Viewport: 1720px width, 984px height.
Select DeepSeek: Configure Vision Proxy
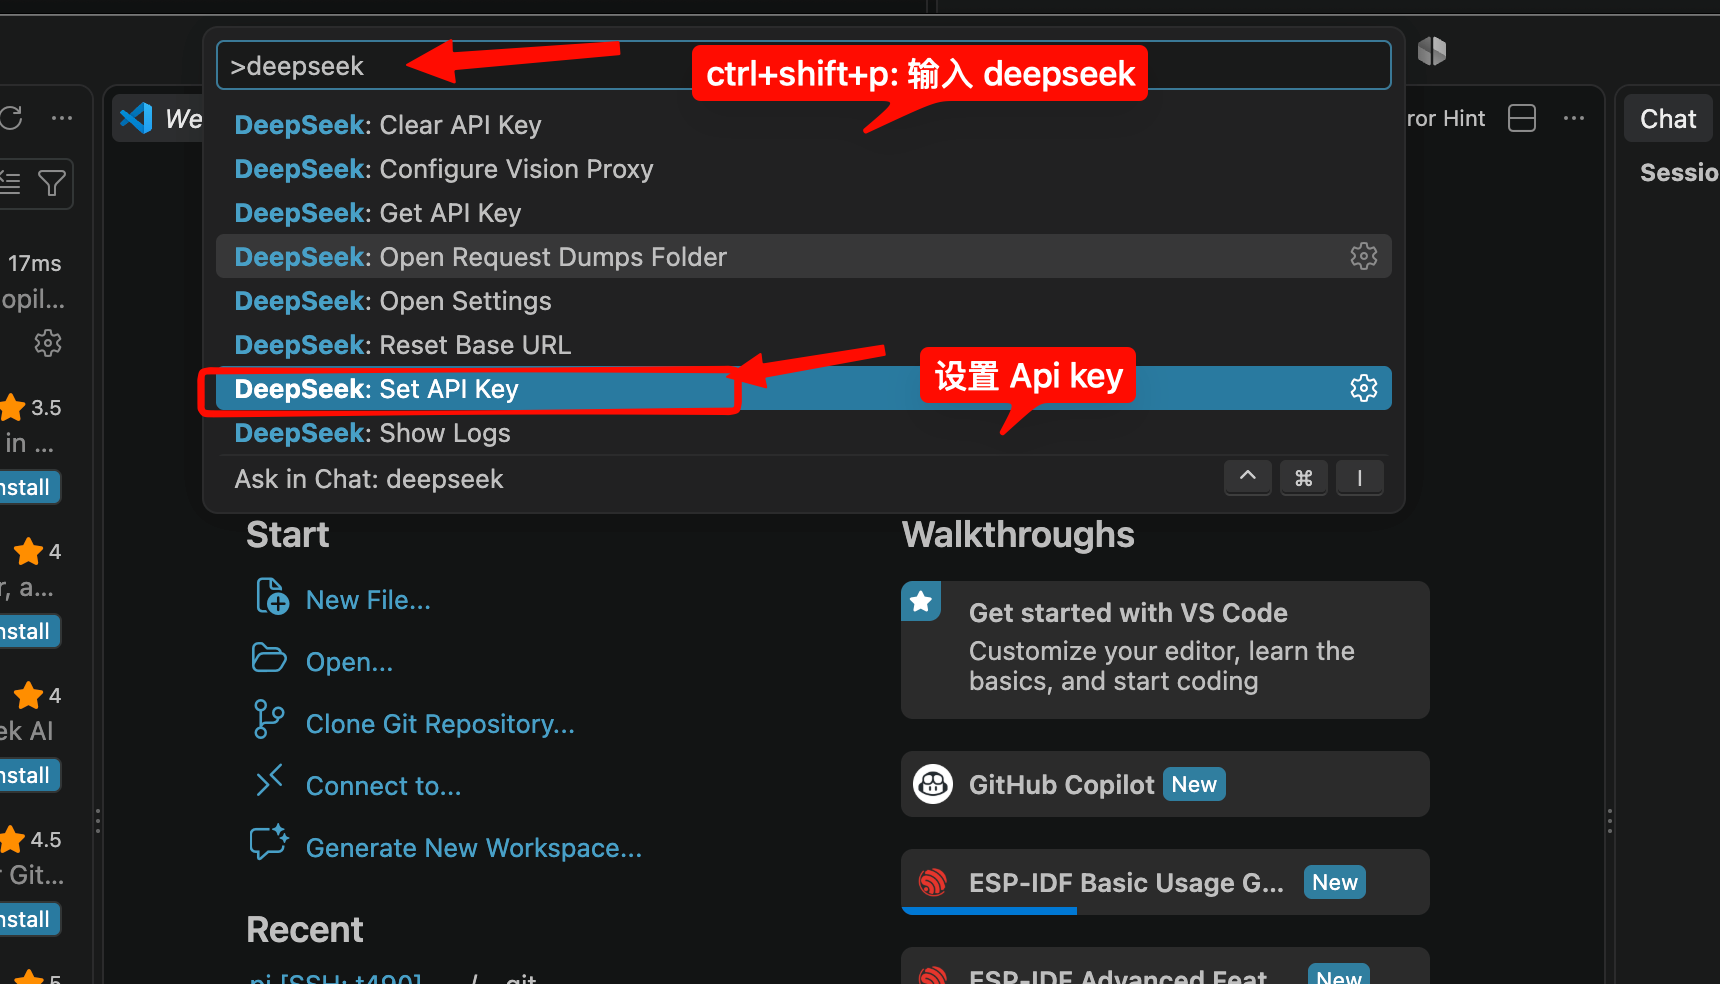click(x=804, y=169)
